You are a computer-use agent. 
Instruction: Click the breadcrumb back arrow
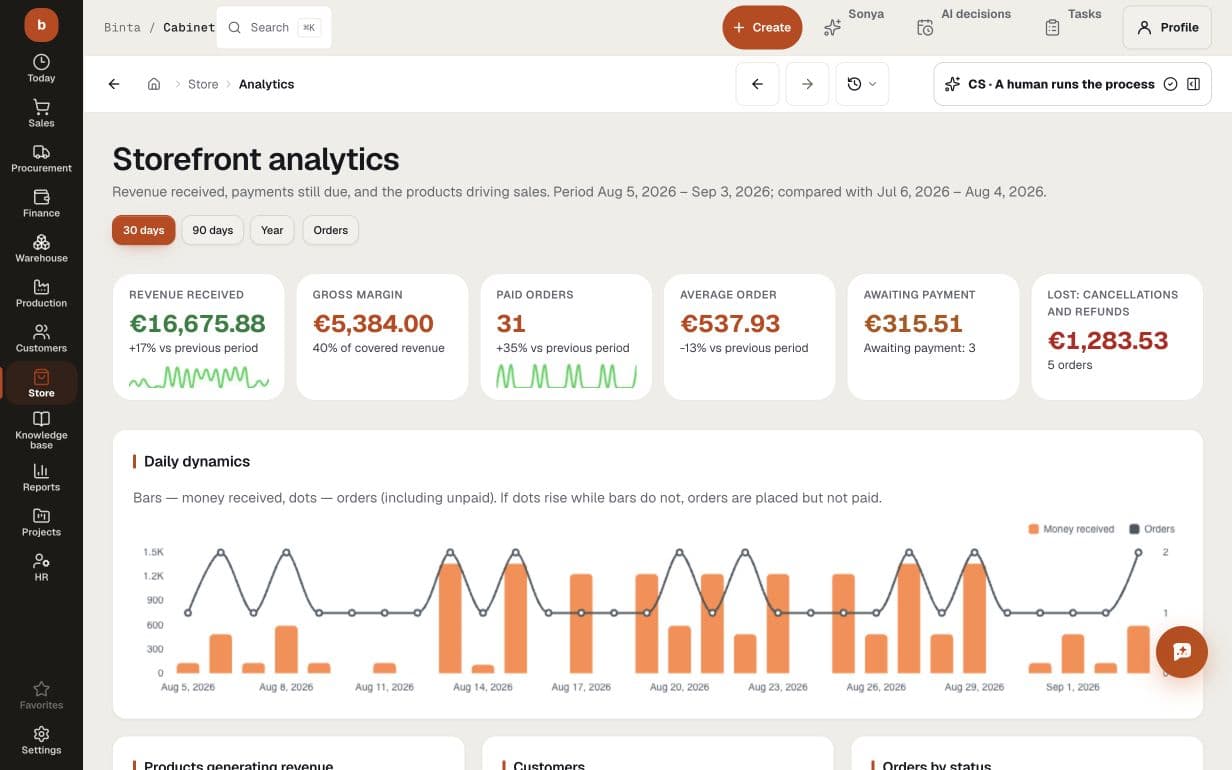coord(114,84)
